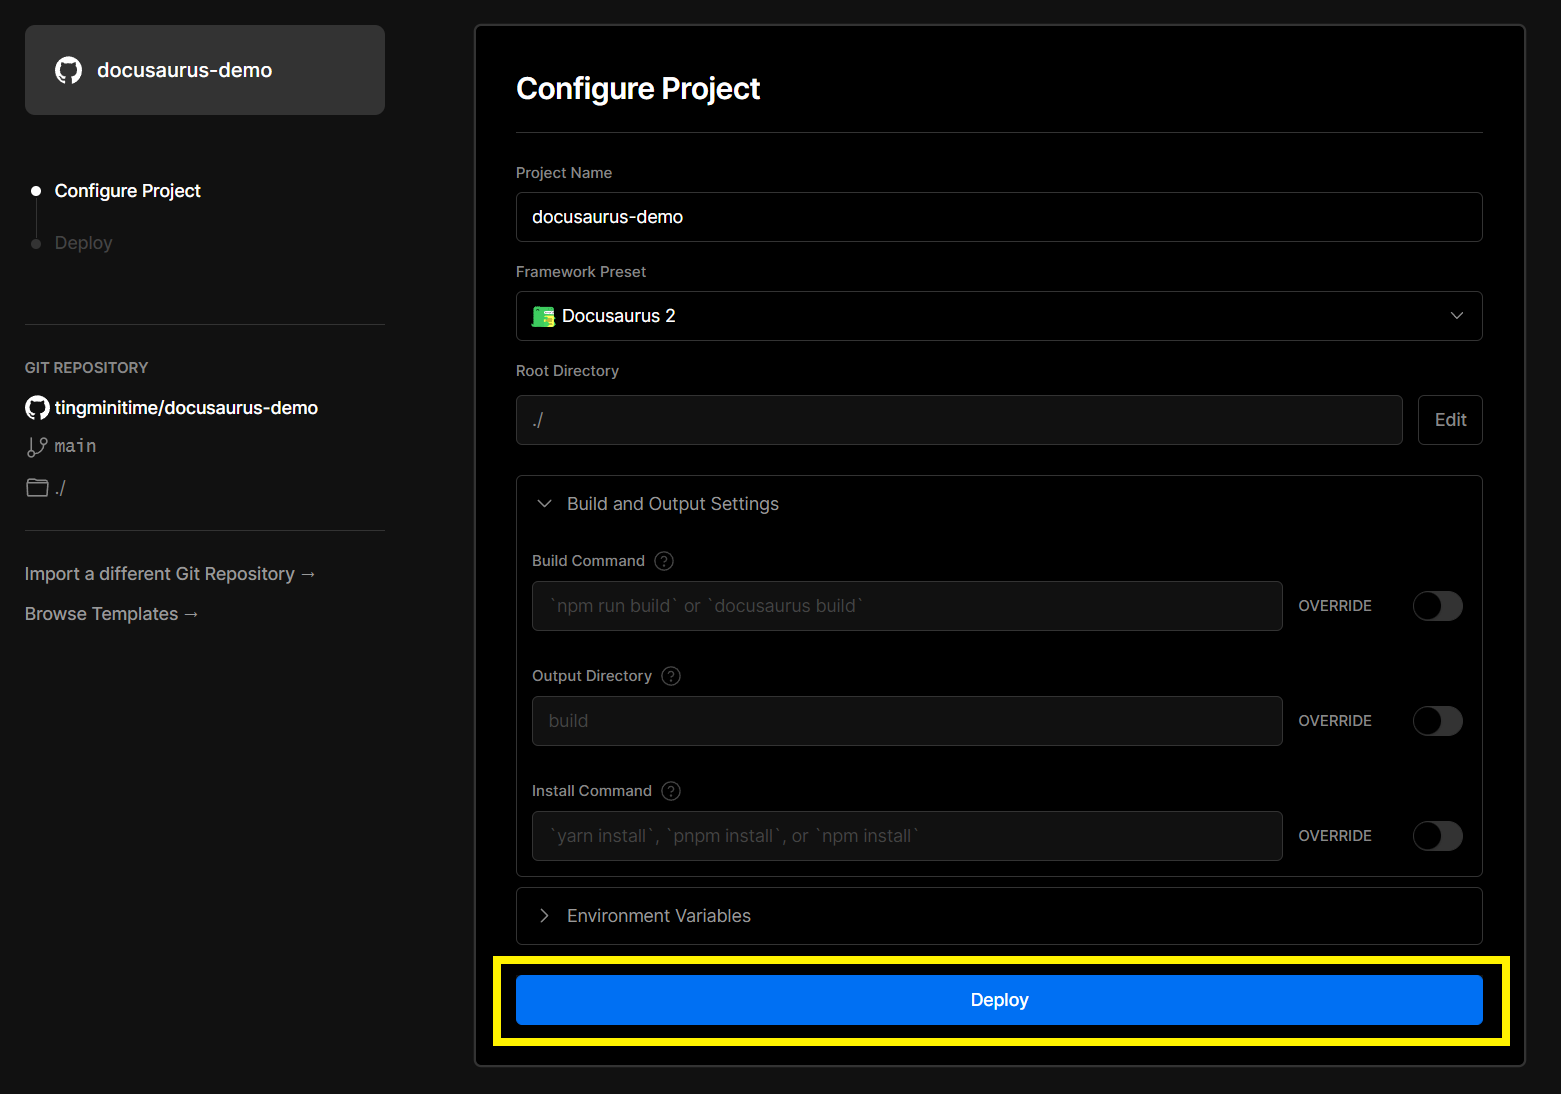Enable the Install Command override toggle
This screenshot has width=1561, height=1094.
point(1437,836)
